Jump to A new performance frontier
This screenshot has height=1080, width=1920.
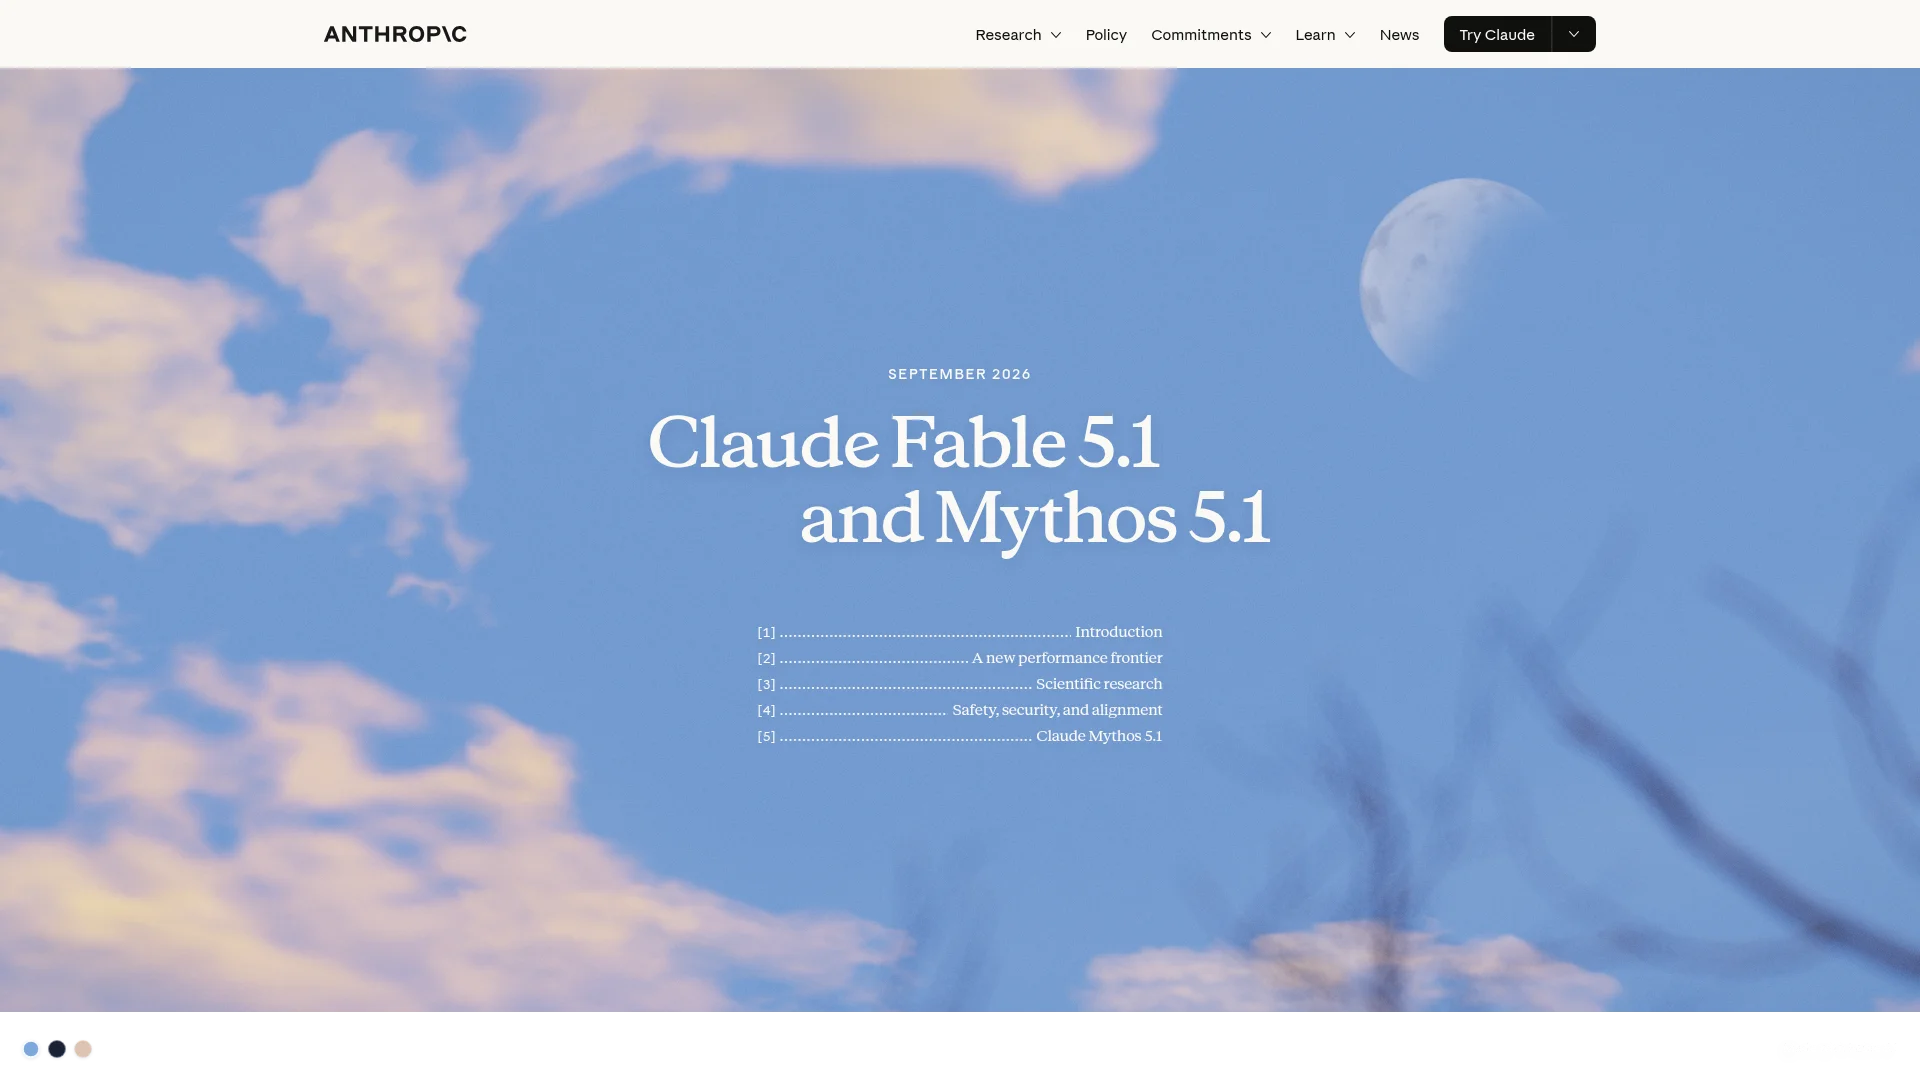(x=960, y=658)
